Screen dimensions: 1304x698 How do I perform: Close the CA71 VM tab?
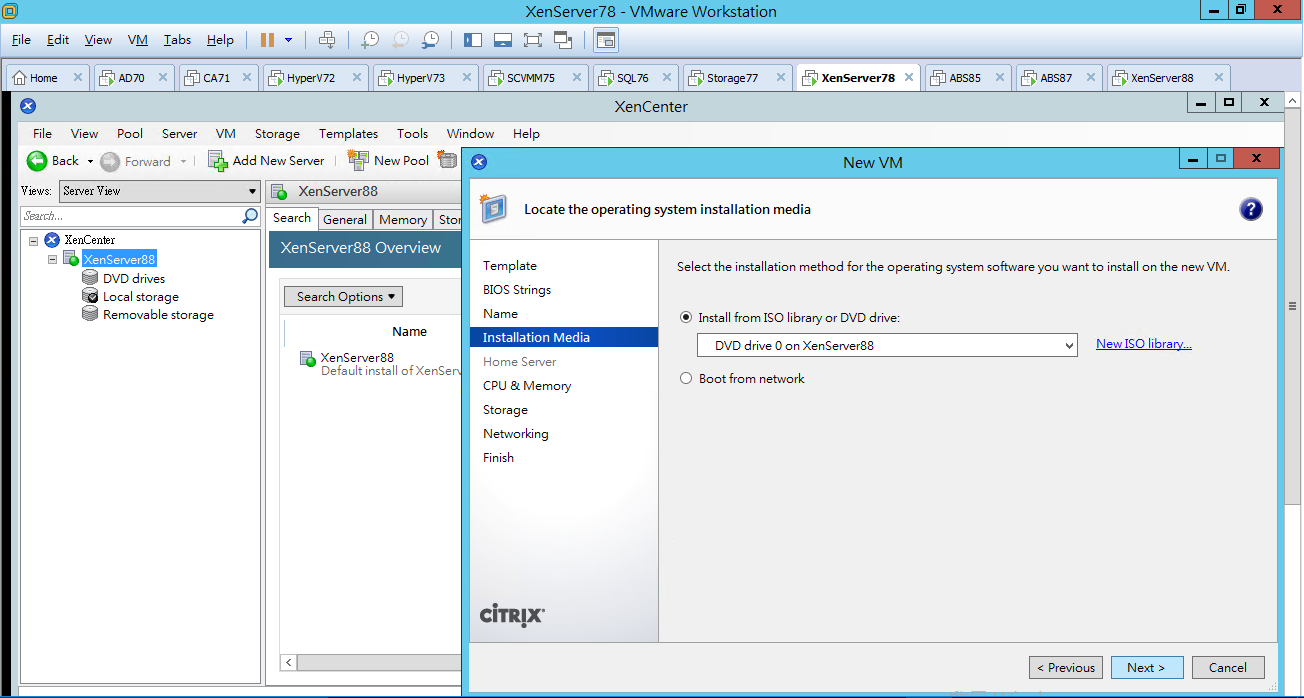[246, 78]
